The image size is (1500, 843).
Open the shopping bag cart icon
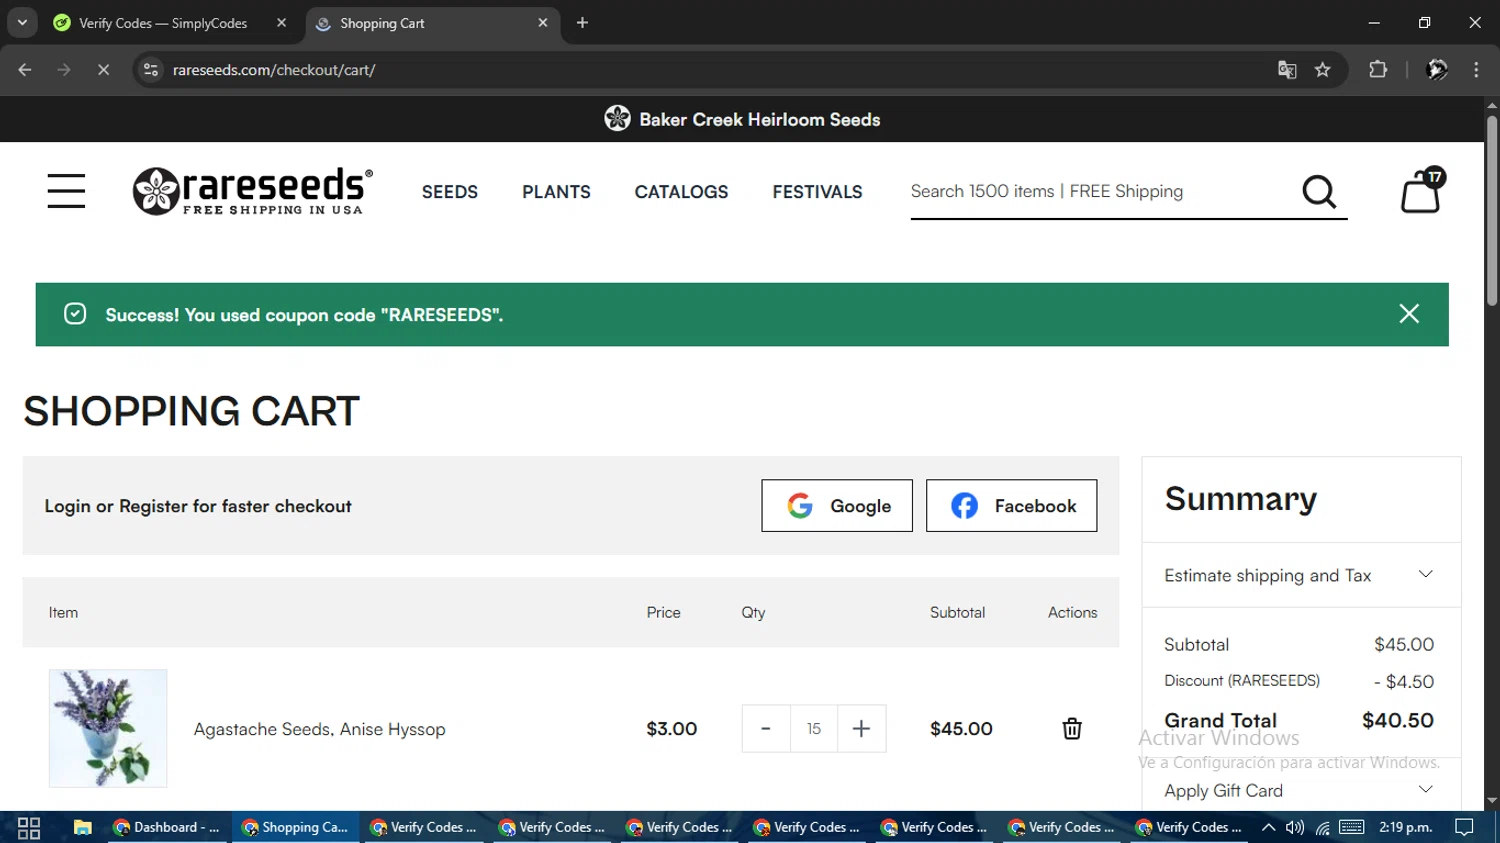(x=1421, y=190)
